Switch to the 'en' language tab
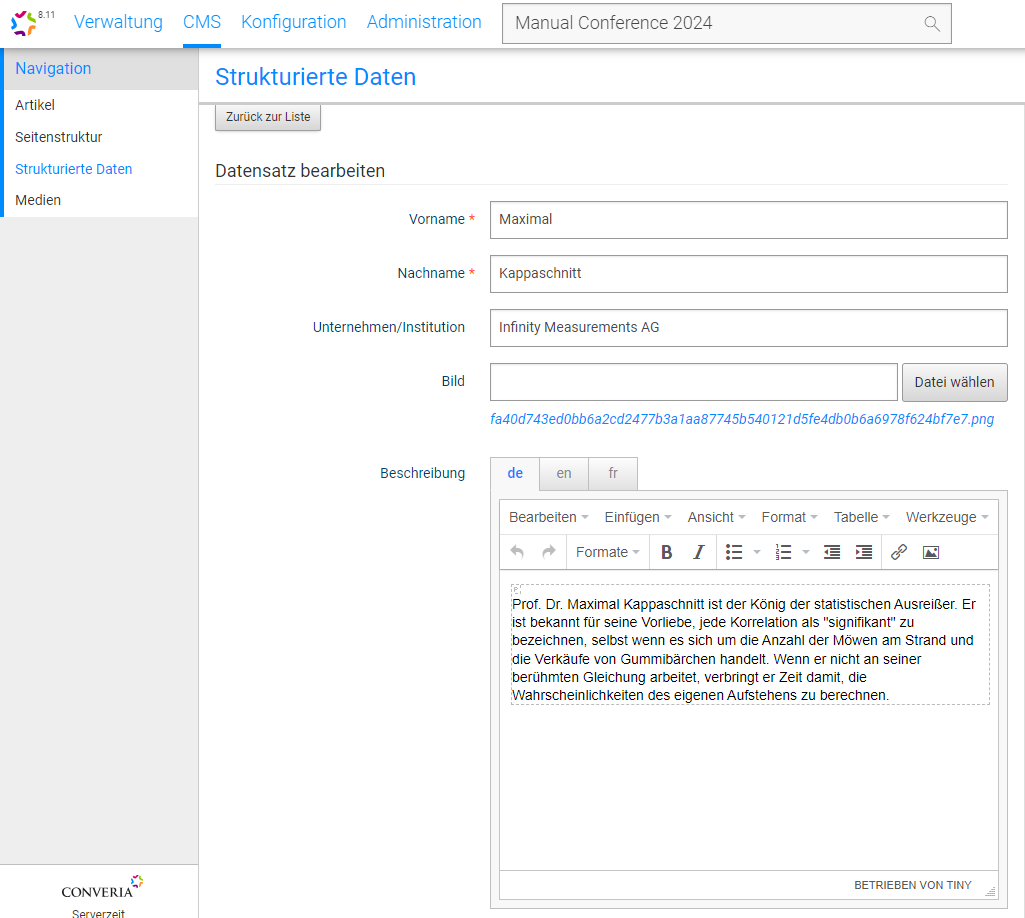 [x=564, y=473]
